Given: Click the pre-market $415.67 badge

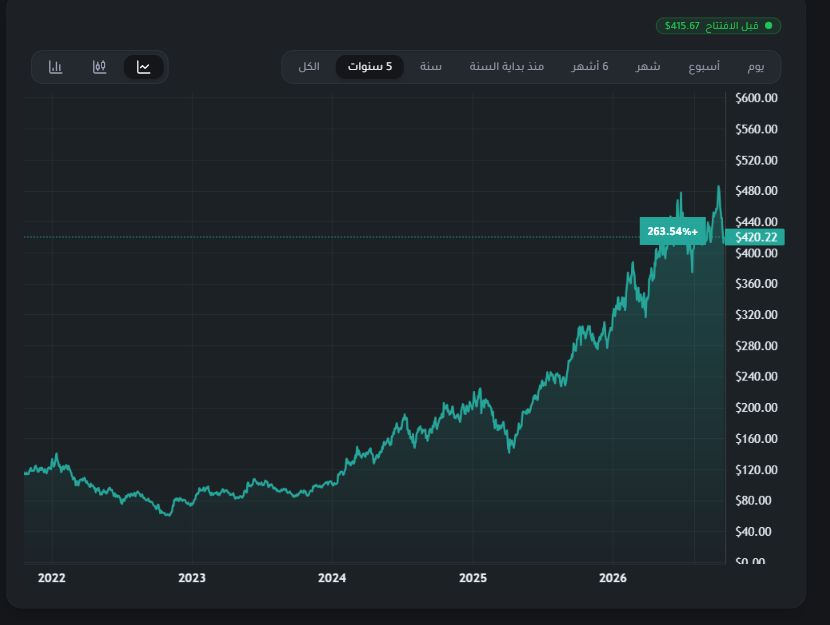Looking at the screenshot, I should pyautogui.click(x=718, y=25).
